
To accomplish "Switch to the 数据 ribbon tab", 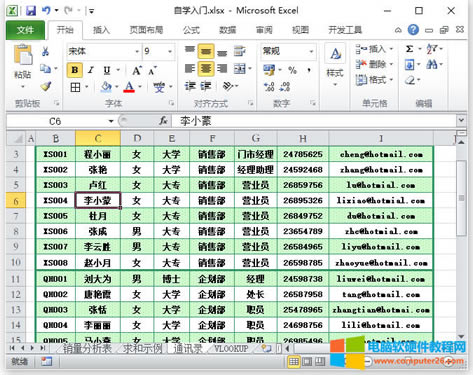I will [x=227, y=30].
